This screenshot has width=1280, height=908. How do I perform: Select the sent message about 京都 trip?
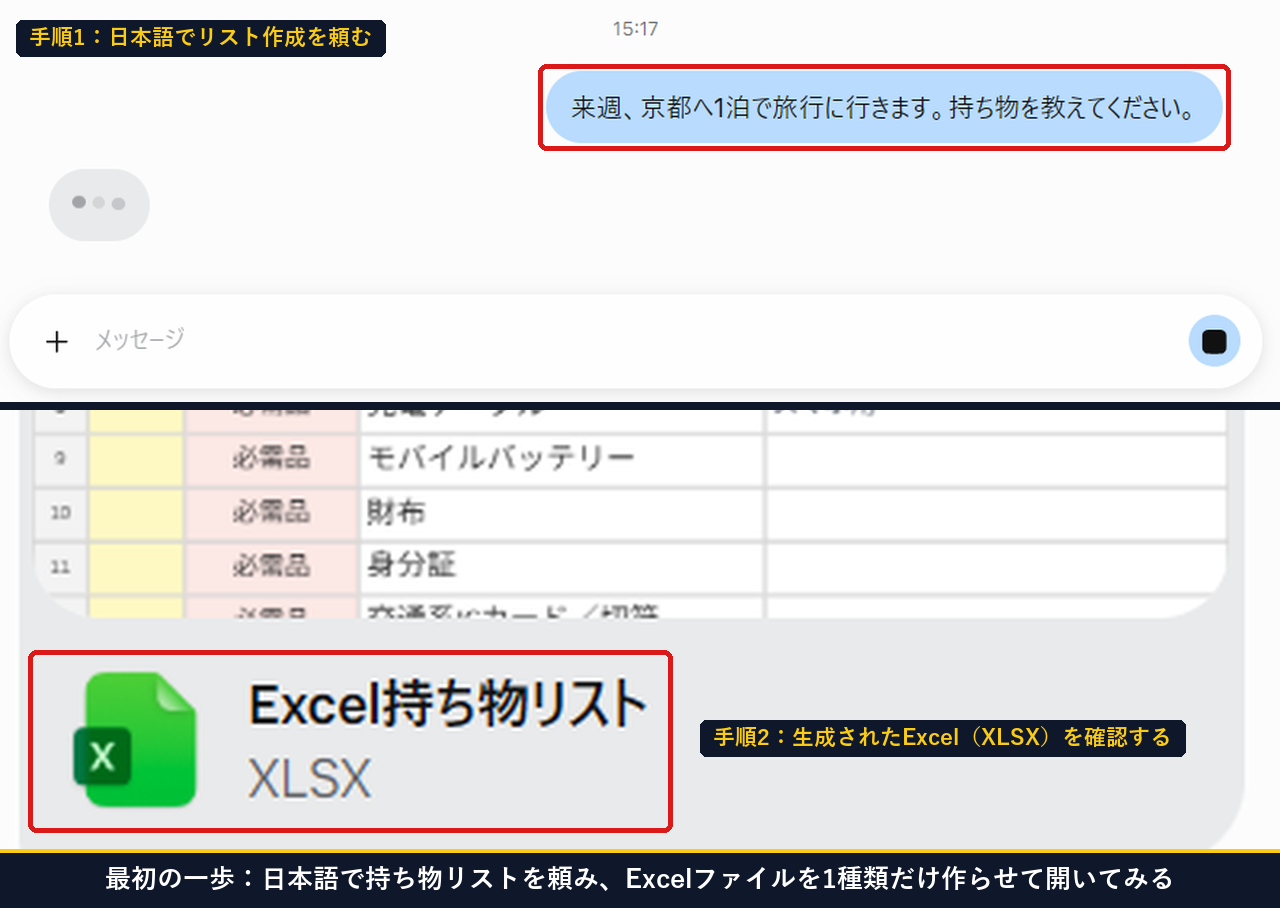click(x=884, y=108)
